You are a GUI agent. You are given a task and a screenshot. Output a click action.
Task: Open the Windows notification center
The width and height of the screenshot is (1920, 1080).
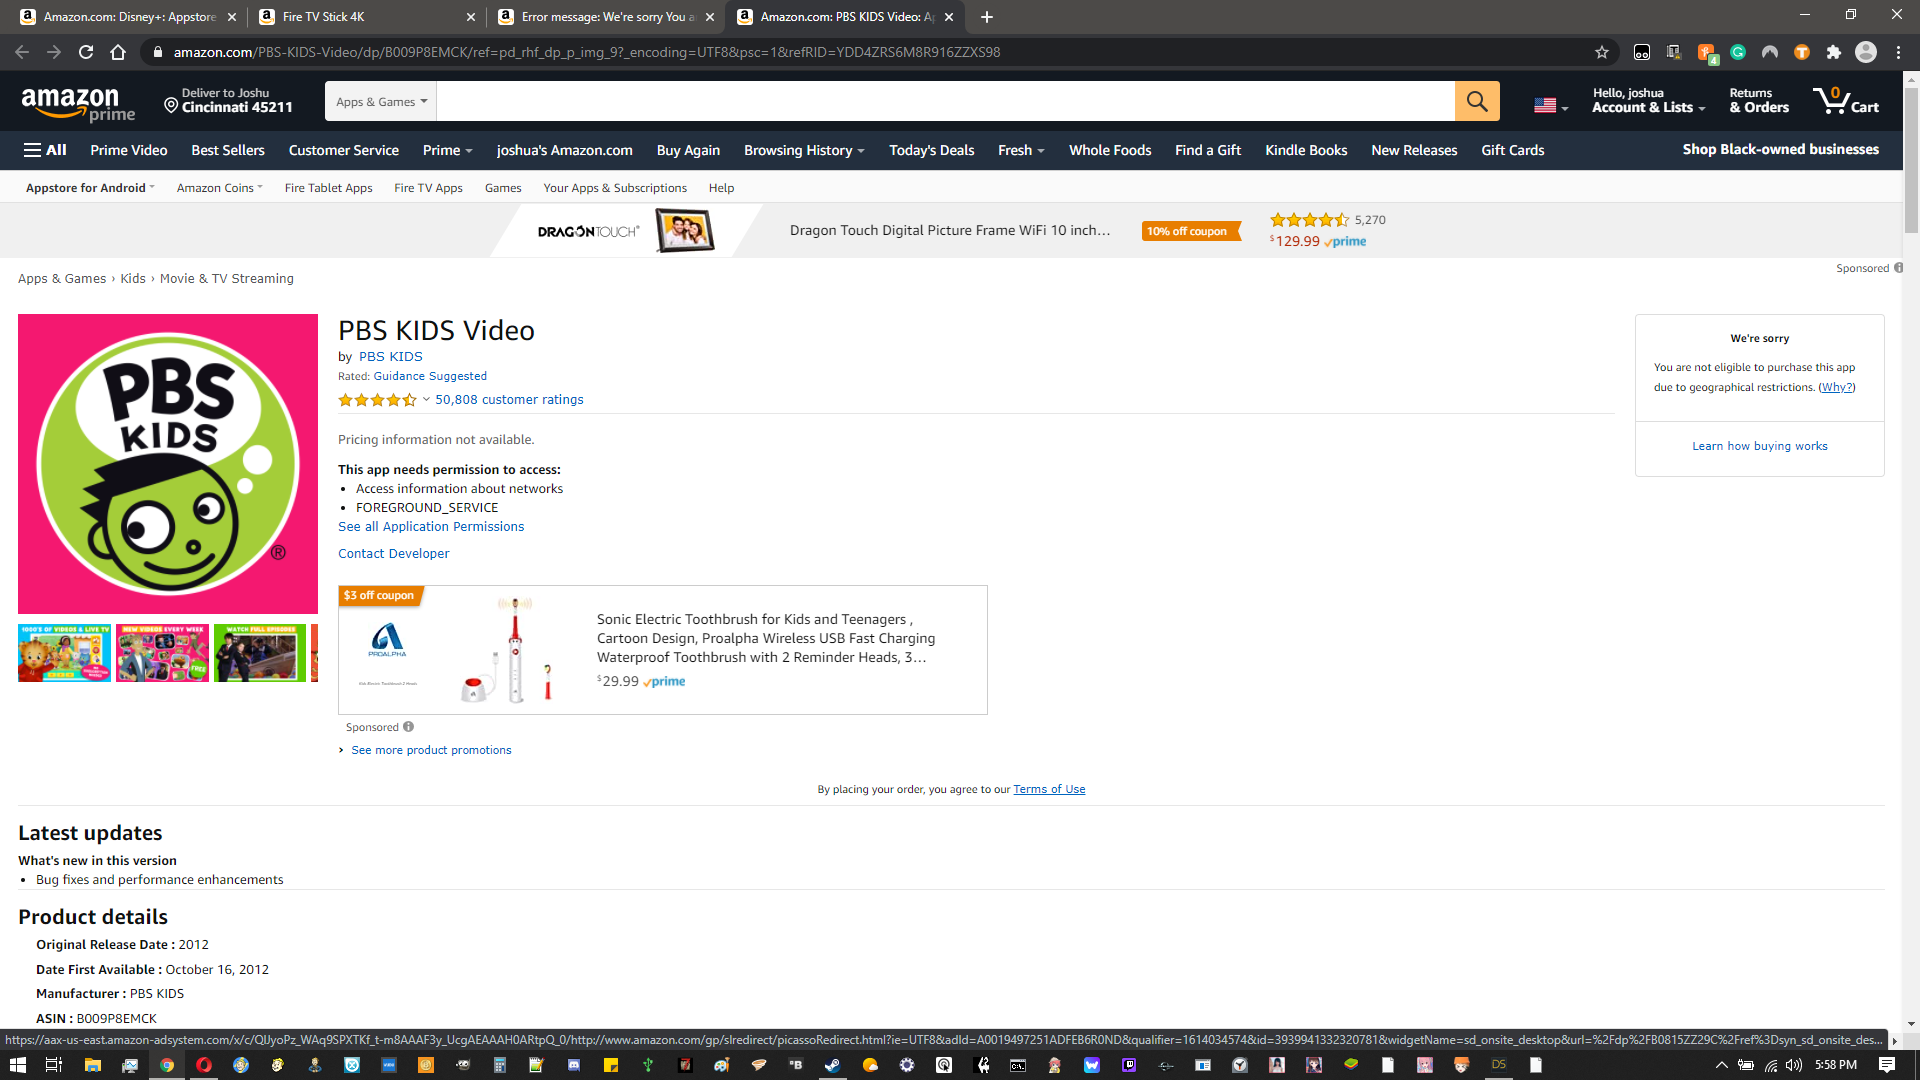click(x=1887, y=1065)
